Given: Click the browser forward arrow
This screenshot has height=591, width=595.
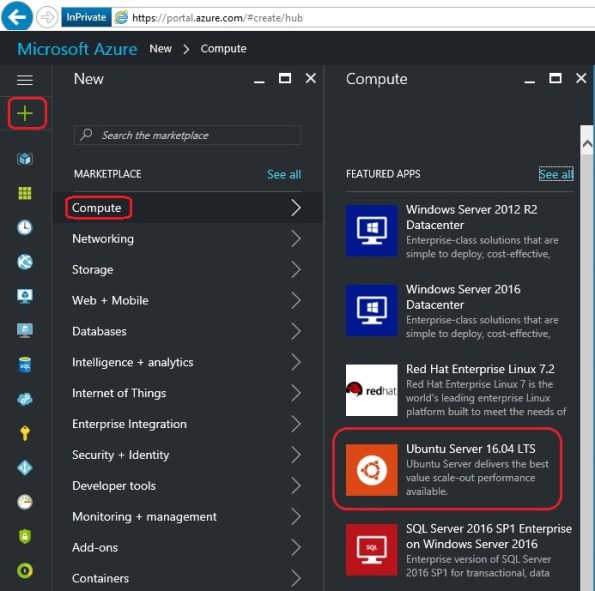Looking at the screenshot, I should [47, 17].
